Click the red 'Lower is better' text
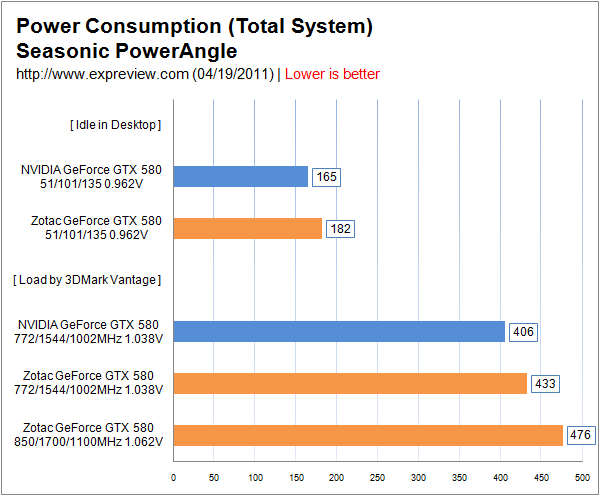Viewport: 600px width, 496px height. [333, 74]
